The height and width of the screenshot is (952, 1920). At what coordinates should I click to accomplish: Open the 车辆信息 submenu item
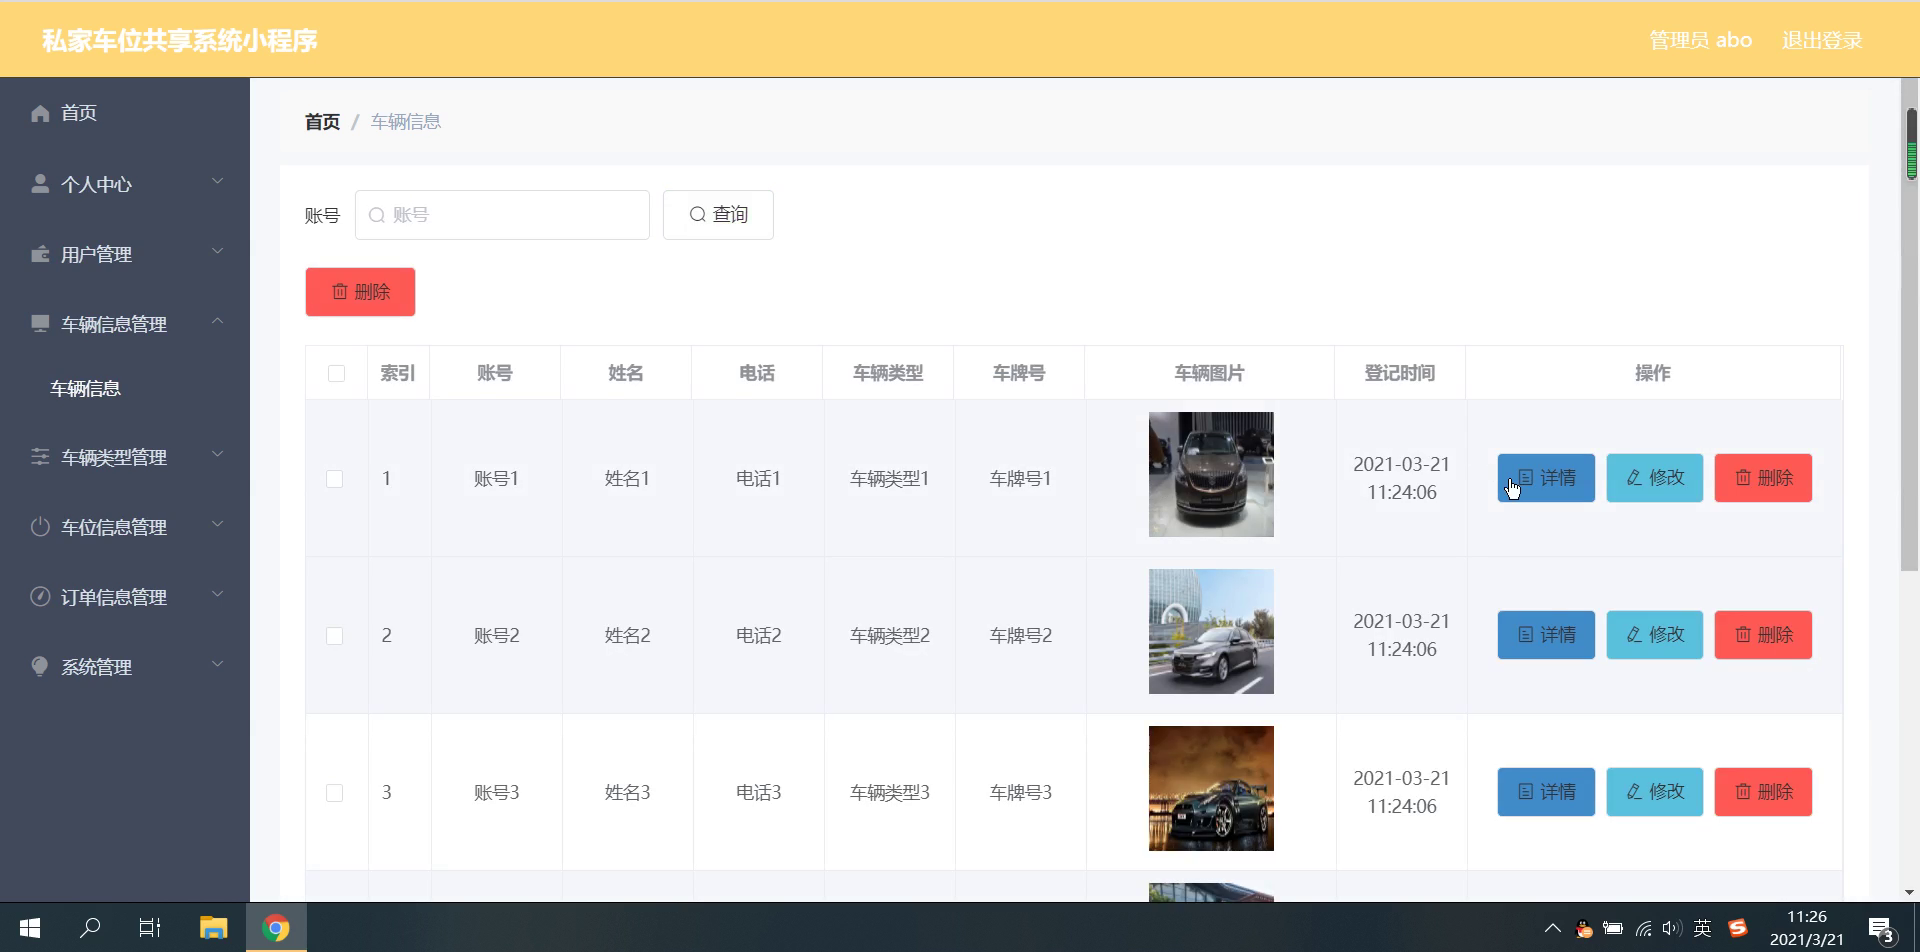[x=86, y=389]
